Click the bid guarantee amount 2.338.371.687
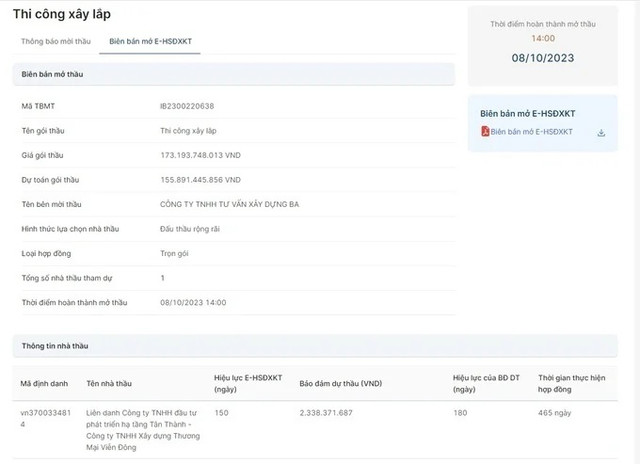 (326, 412)
